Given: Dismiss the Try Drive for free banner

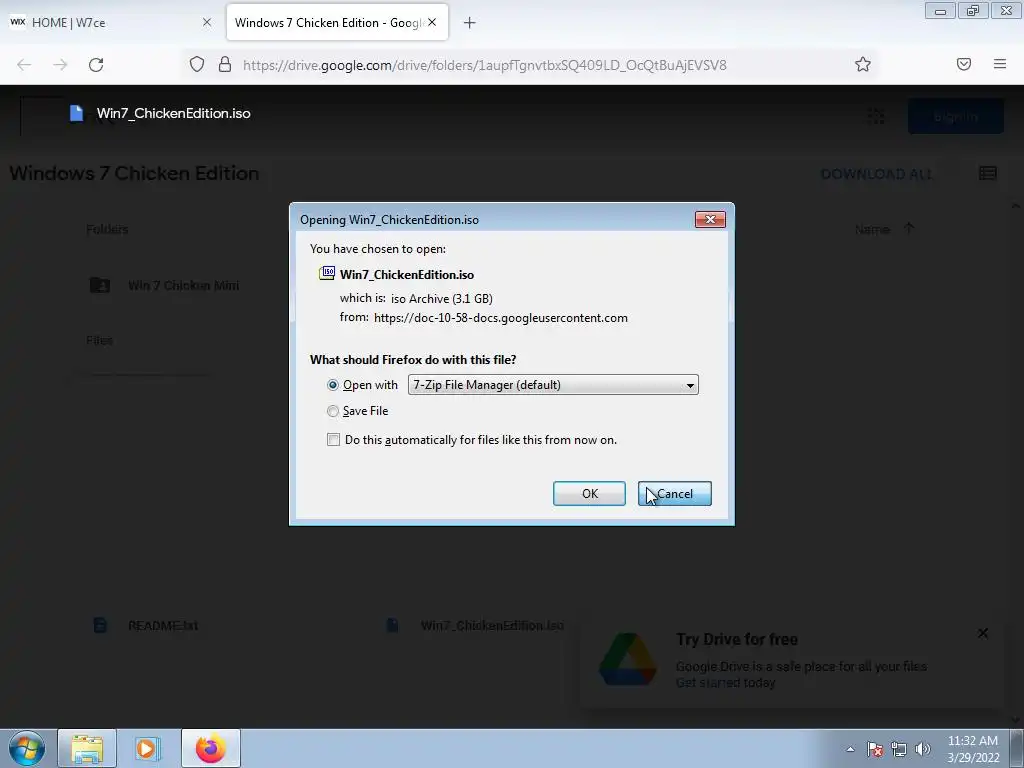Looking at the screenshot, I should pyautogui.click(x=983, y=633).
